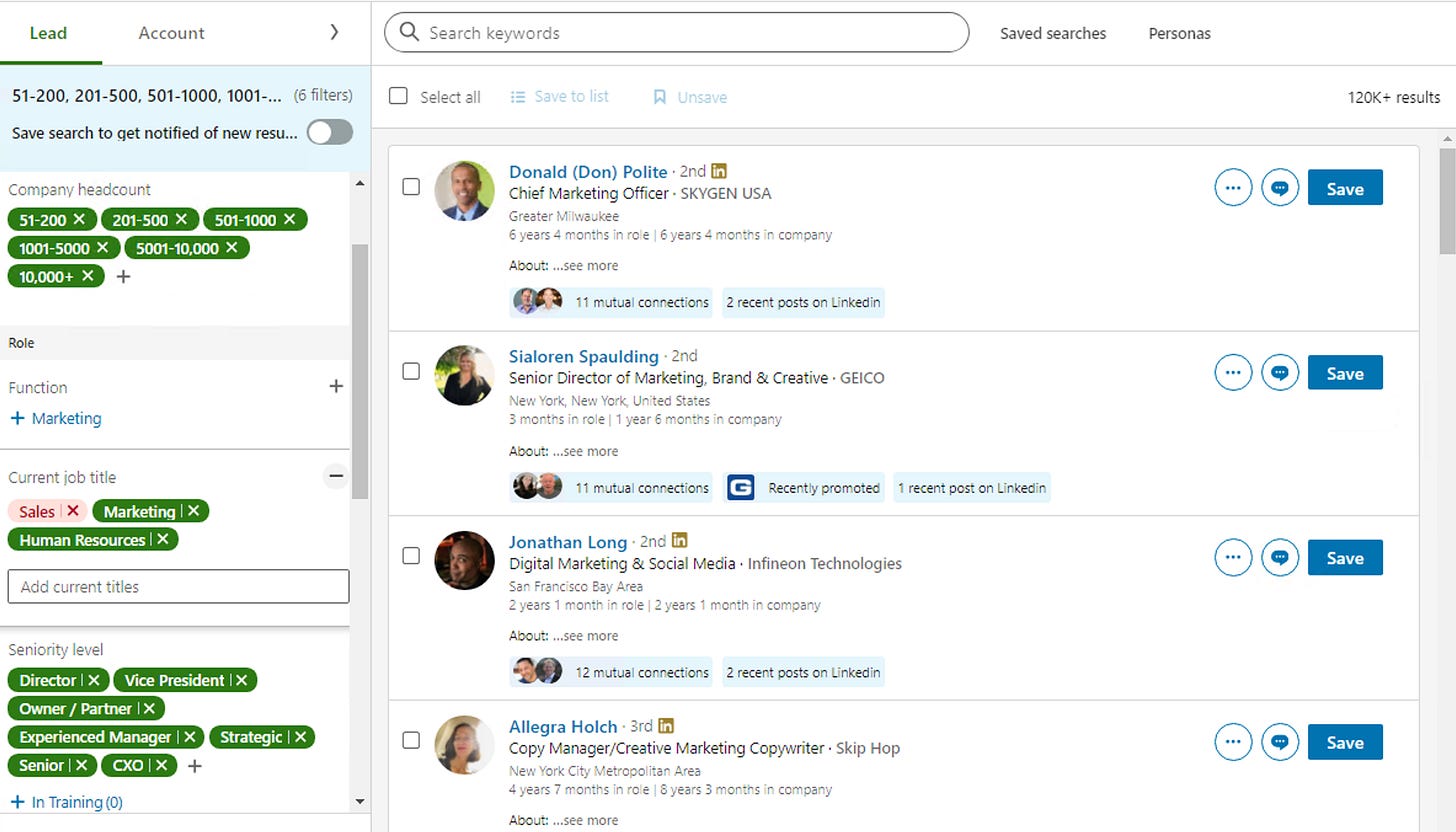Screen dimensions: 1456x832
Task: Remove the Experienced Manager seniority filter
Action: [188, 737]
